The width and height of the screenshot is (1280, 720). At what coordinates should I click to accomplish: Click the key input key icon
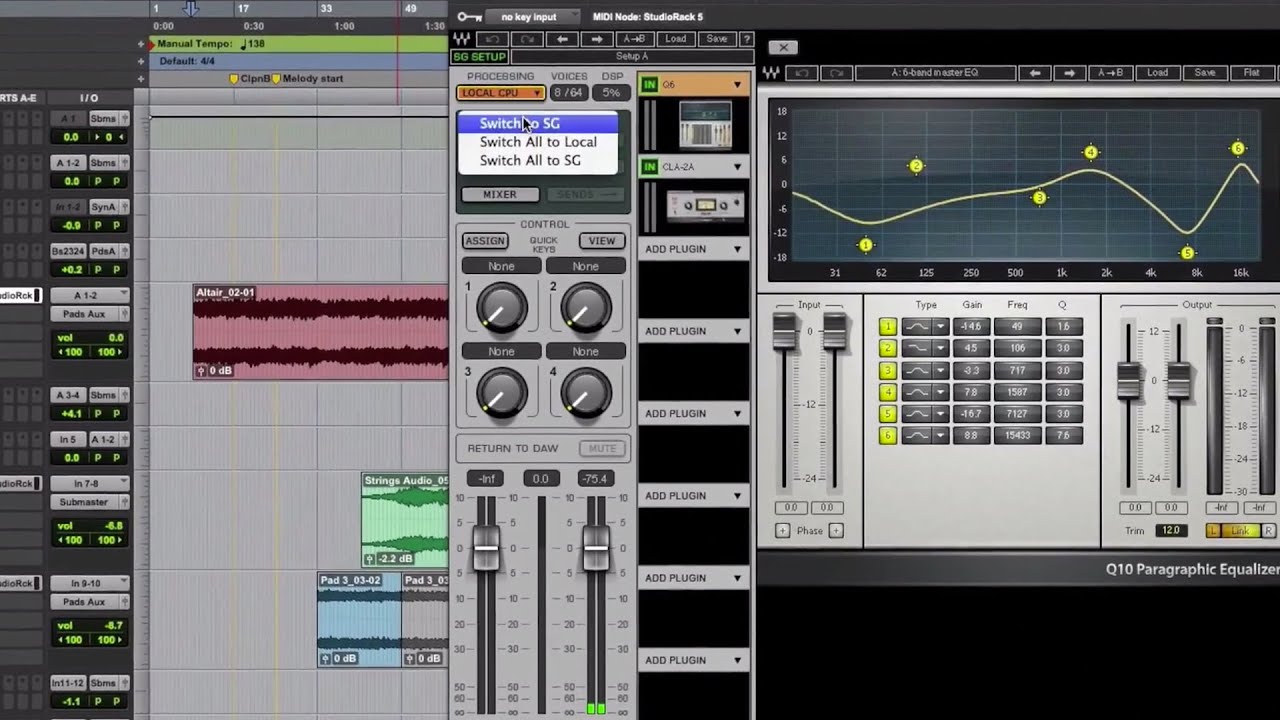tap(467, 17)
